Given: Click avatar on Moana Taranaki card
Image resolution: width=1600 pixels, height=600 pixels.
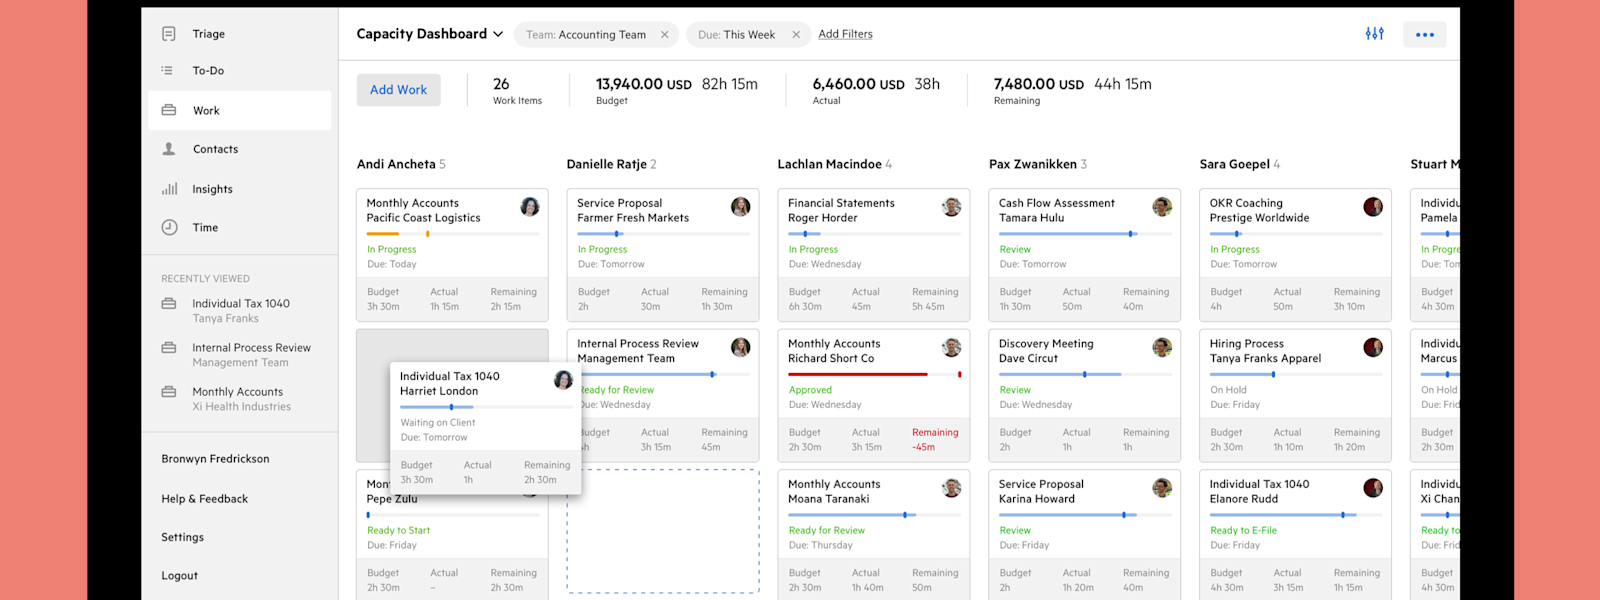Looking at the screenshot, I should click(x=952, y=488).
